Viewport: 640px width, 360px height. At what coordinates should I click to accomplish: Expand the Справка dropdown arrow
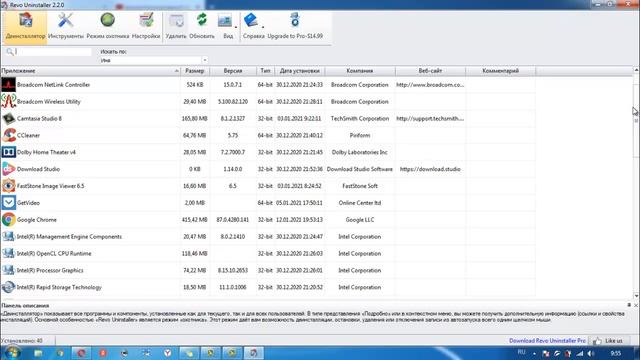coord(263,27)
